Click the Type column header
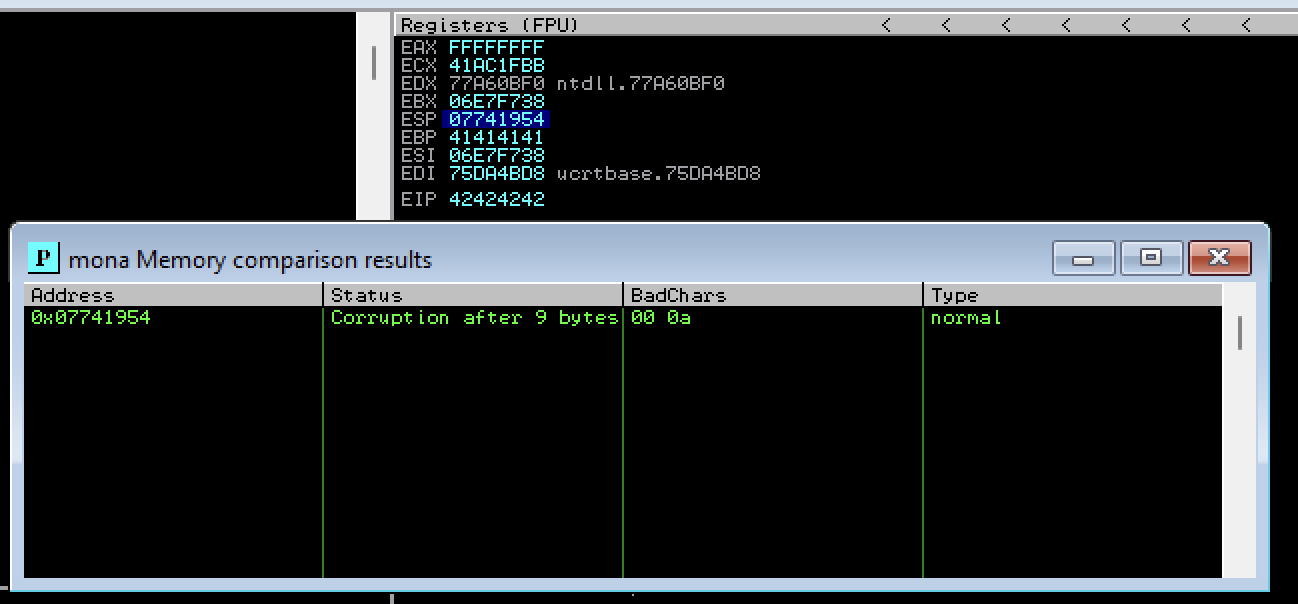1298x604 pixels. (1071, 295)
